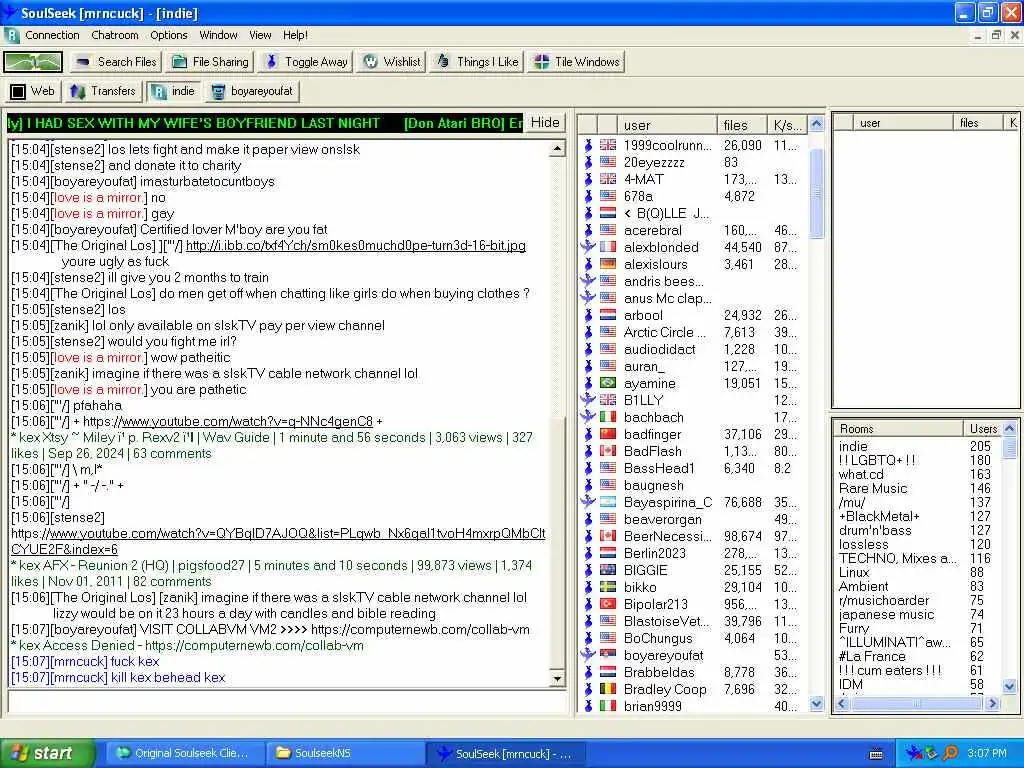Open the Options menu

tap(168, 35)
